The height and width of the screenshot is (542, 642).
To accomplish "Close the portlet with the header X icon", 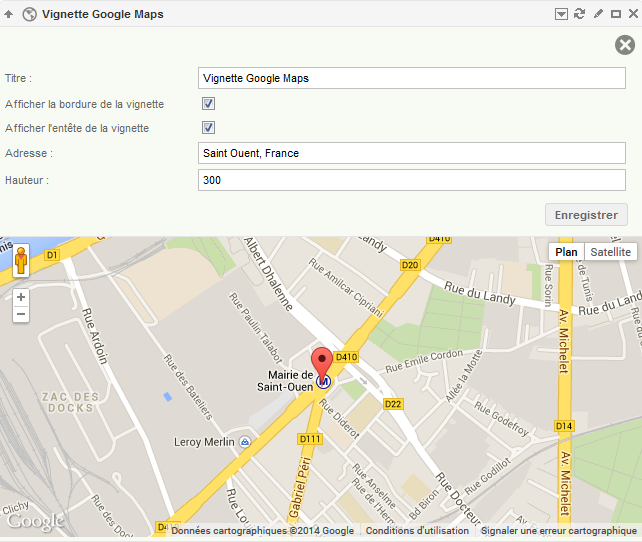I will 633,14.
